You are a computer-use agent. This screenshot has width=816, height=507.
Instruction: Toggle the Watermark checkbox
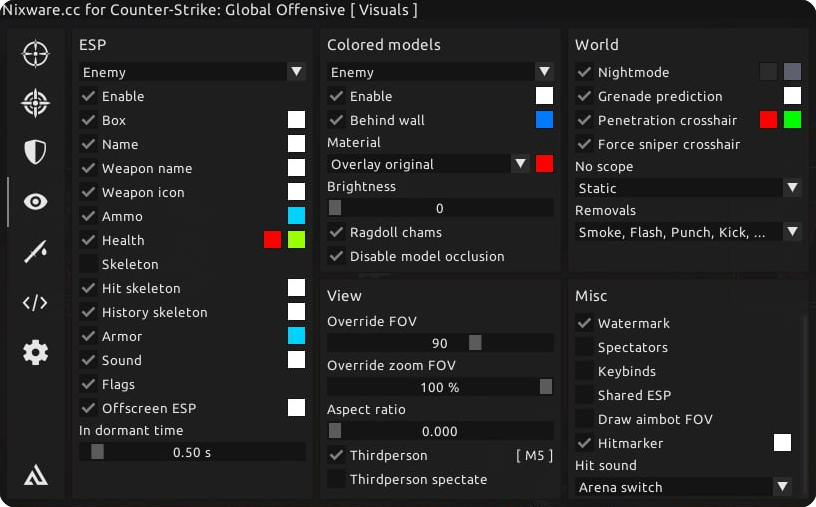tap(584, 323)
